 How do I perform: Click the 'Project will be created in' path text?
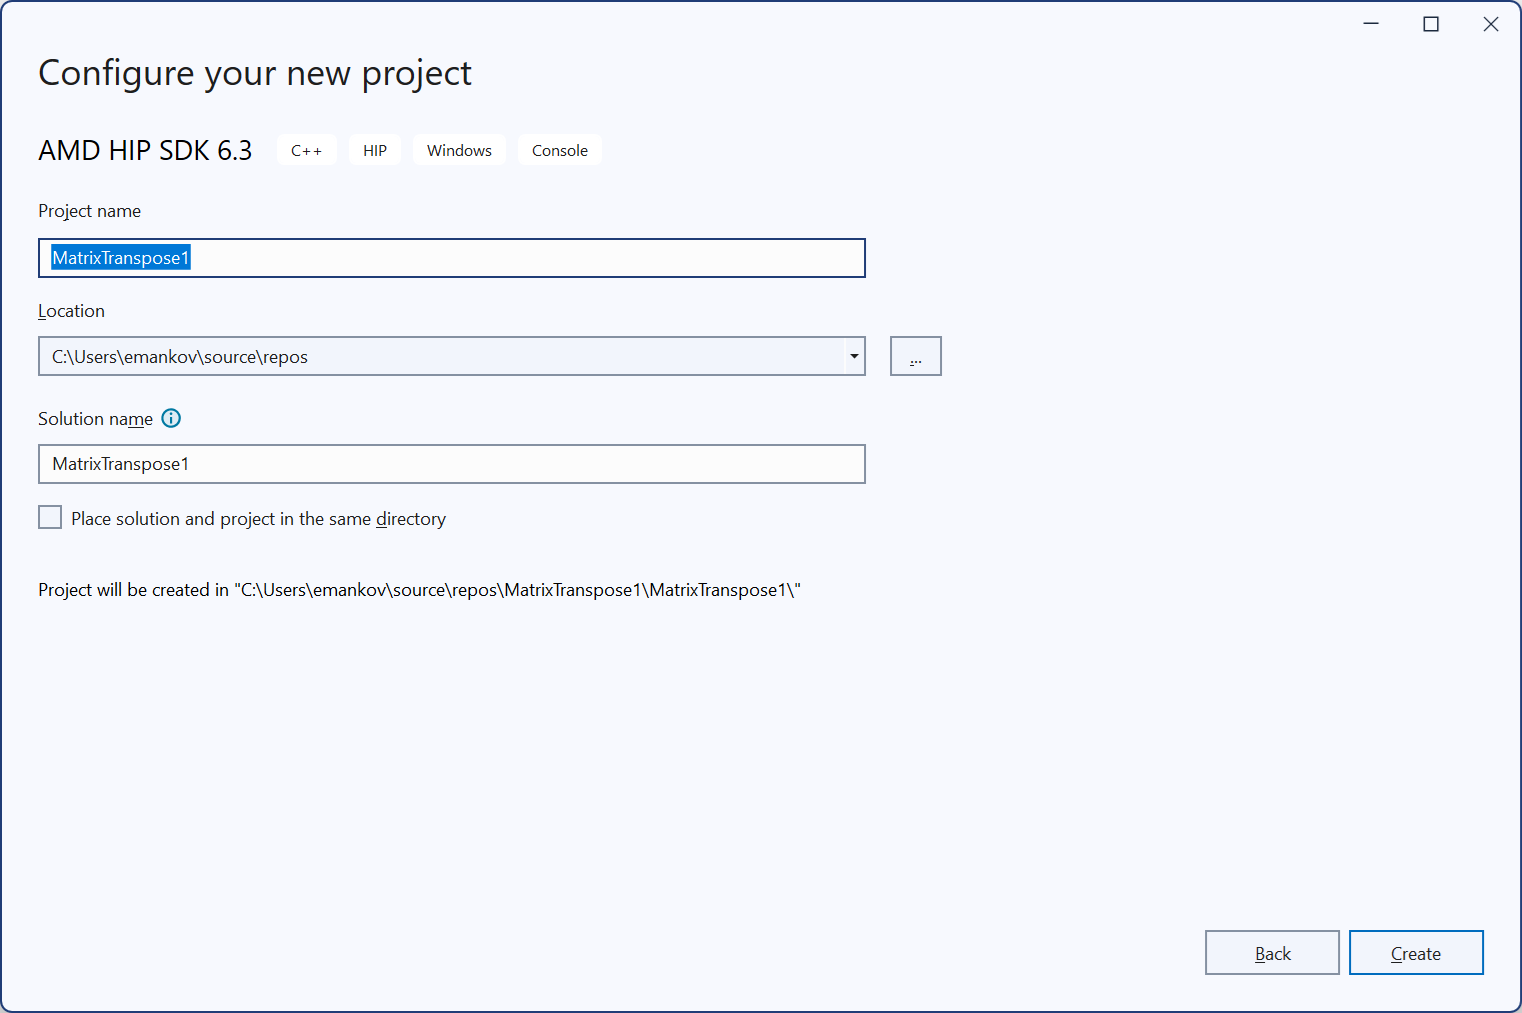[419, 590]
